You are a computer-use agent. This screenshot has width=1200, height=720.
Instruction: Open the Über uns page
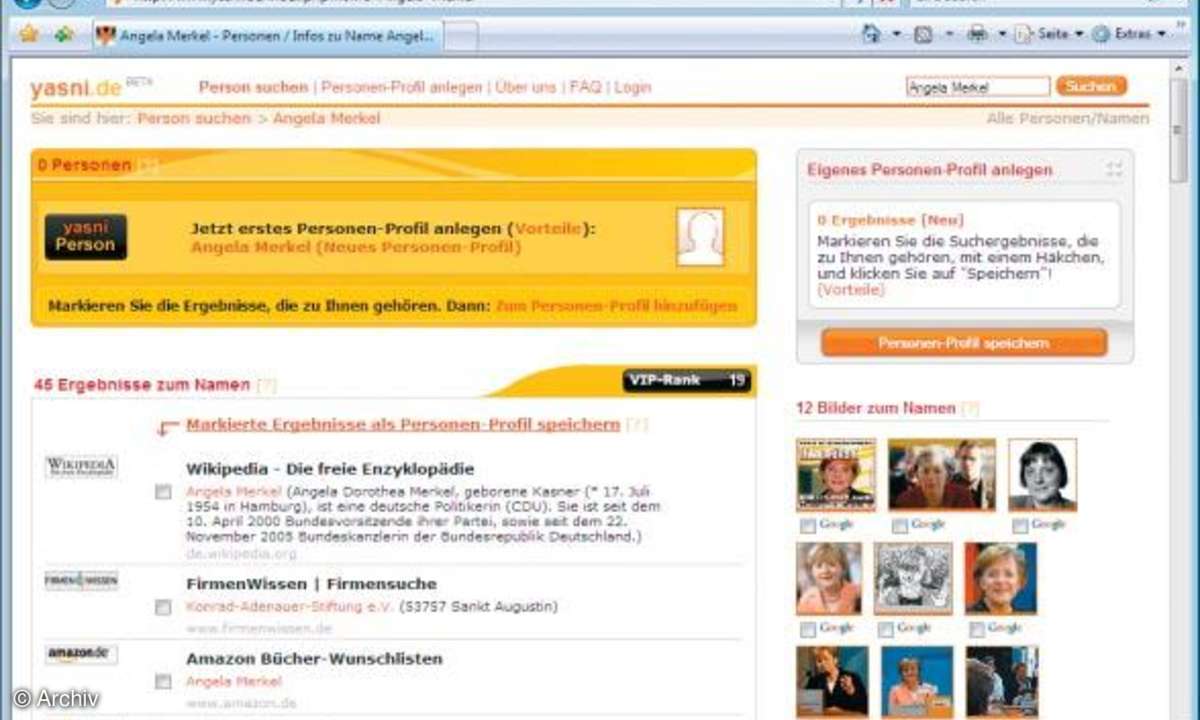click(525, 87)
